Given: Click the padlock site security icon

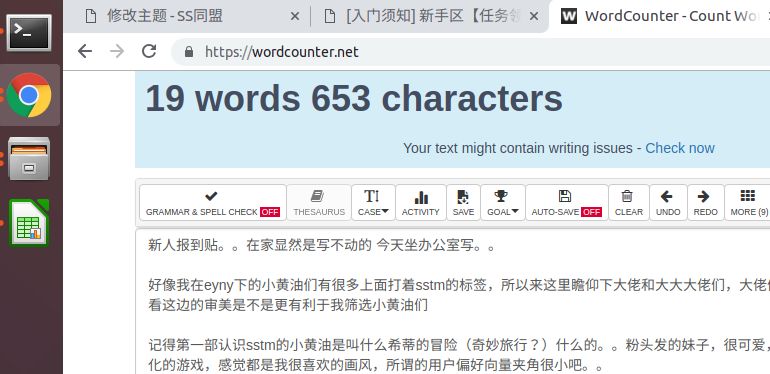Looking at the screenshot, I should pos(189,52).
